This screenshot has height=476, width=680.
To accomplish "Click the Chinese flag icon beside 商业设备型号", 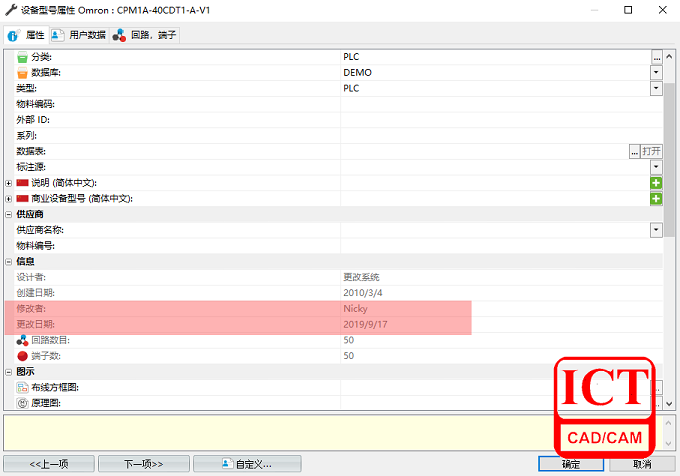I will [22, 199].
